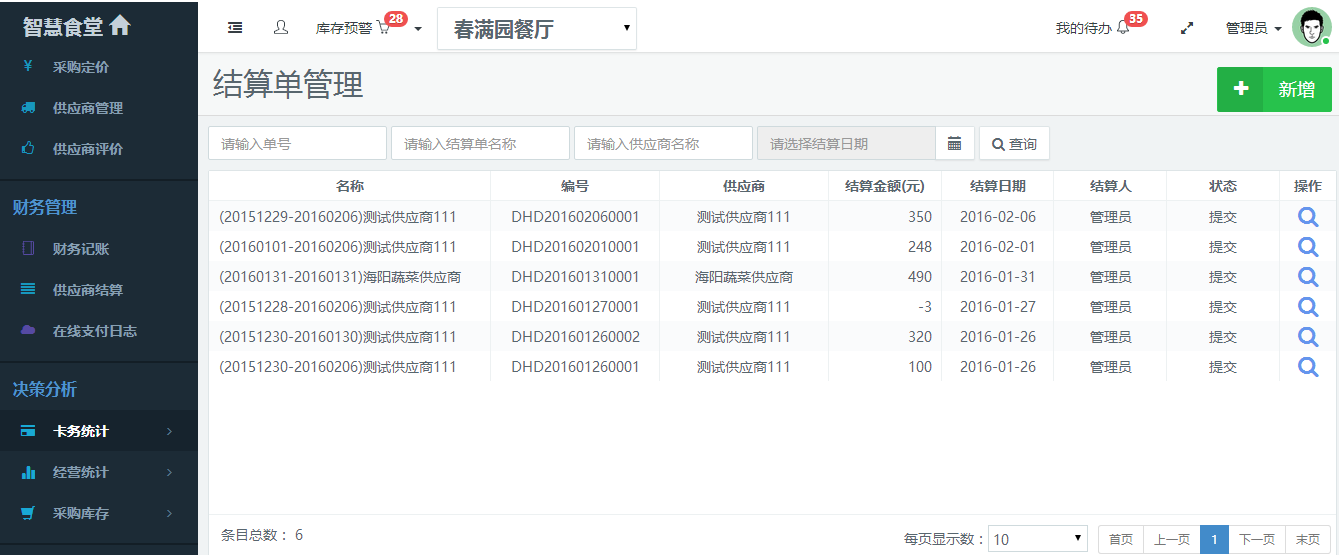Click the fullscreen expand arrows icon
This screenshot has width=1339, height=555.
pos(1187,29)
